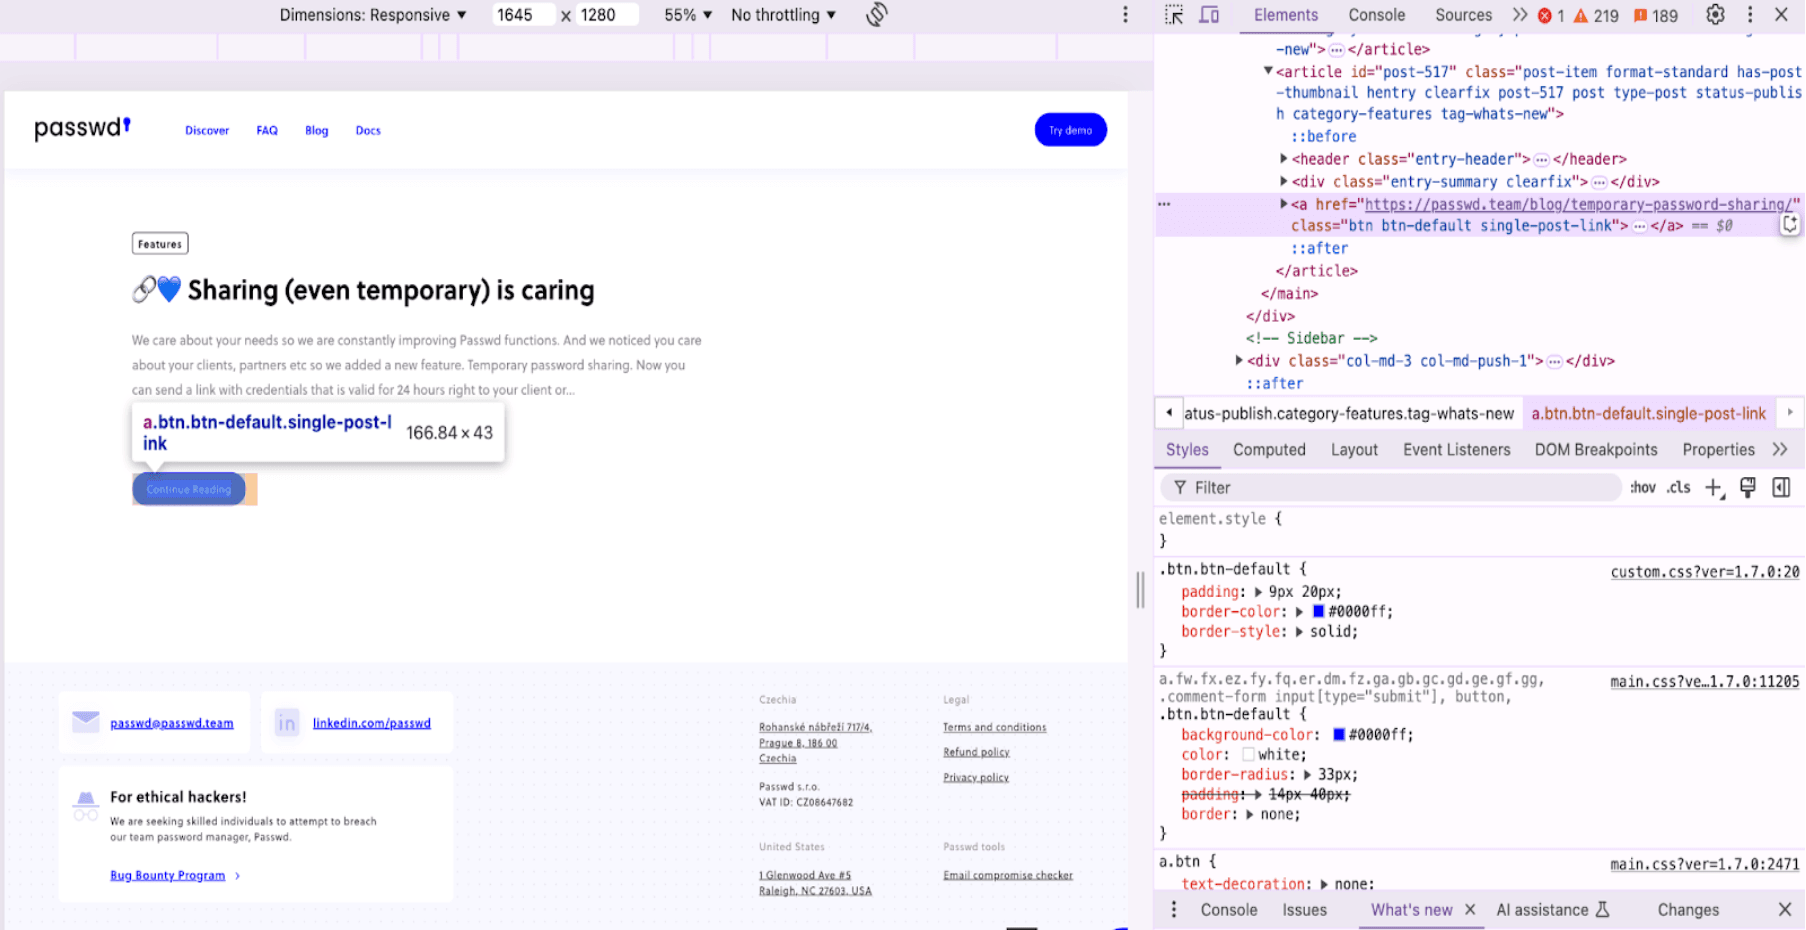
Task: Open the Privacy policy footer link
Action: 975,777
